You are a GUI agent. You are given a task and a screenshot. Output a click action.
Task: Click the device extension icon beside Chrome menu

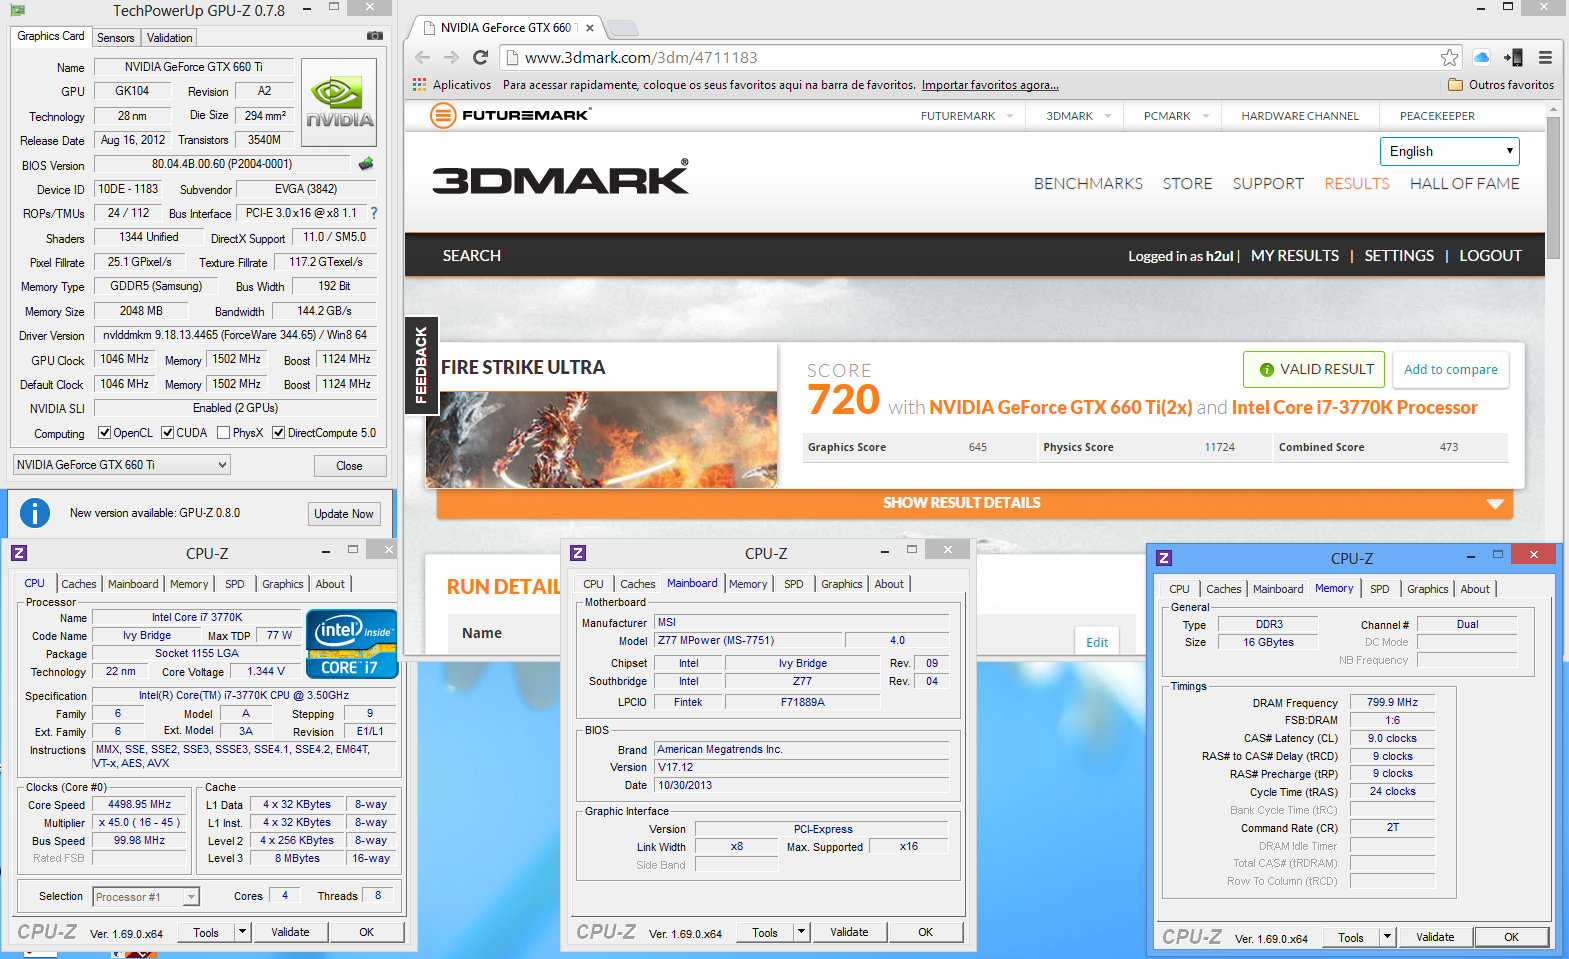click(x=1513, y=57)
